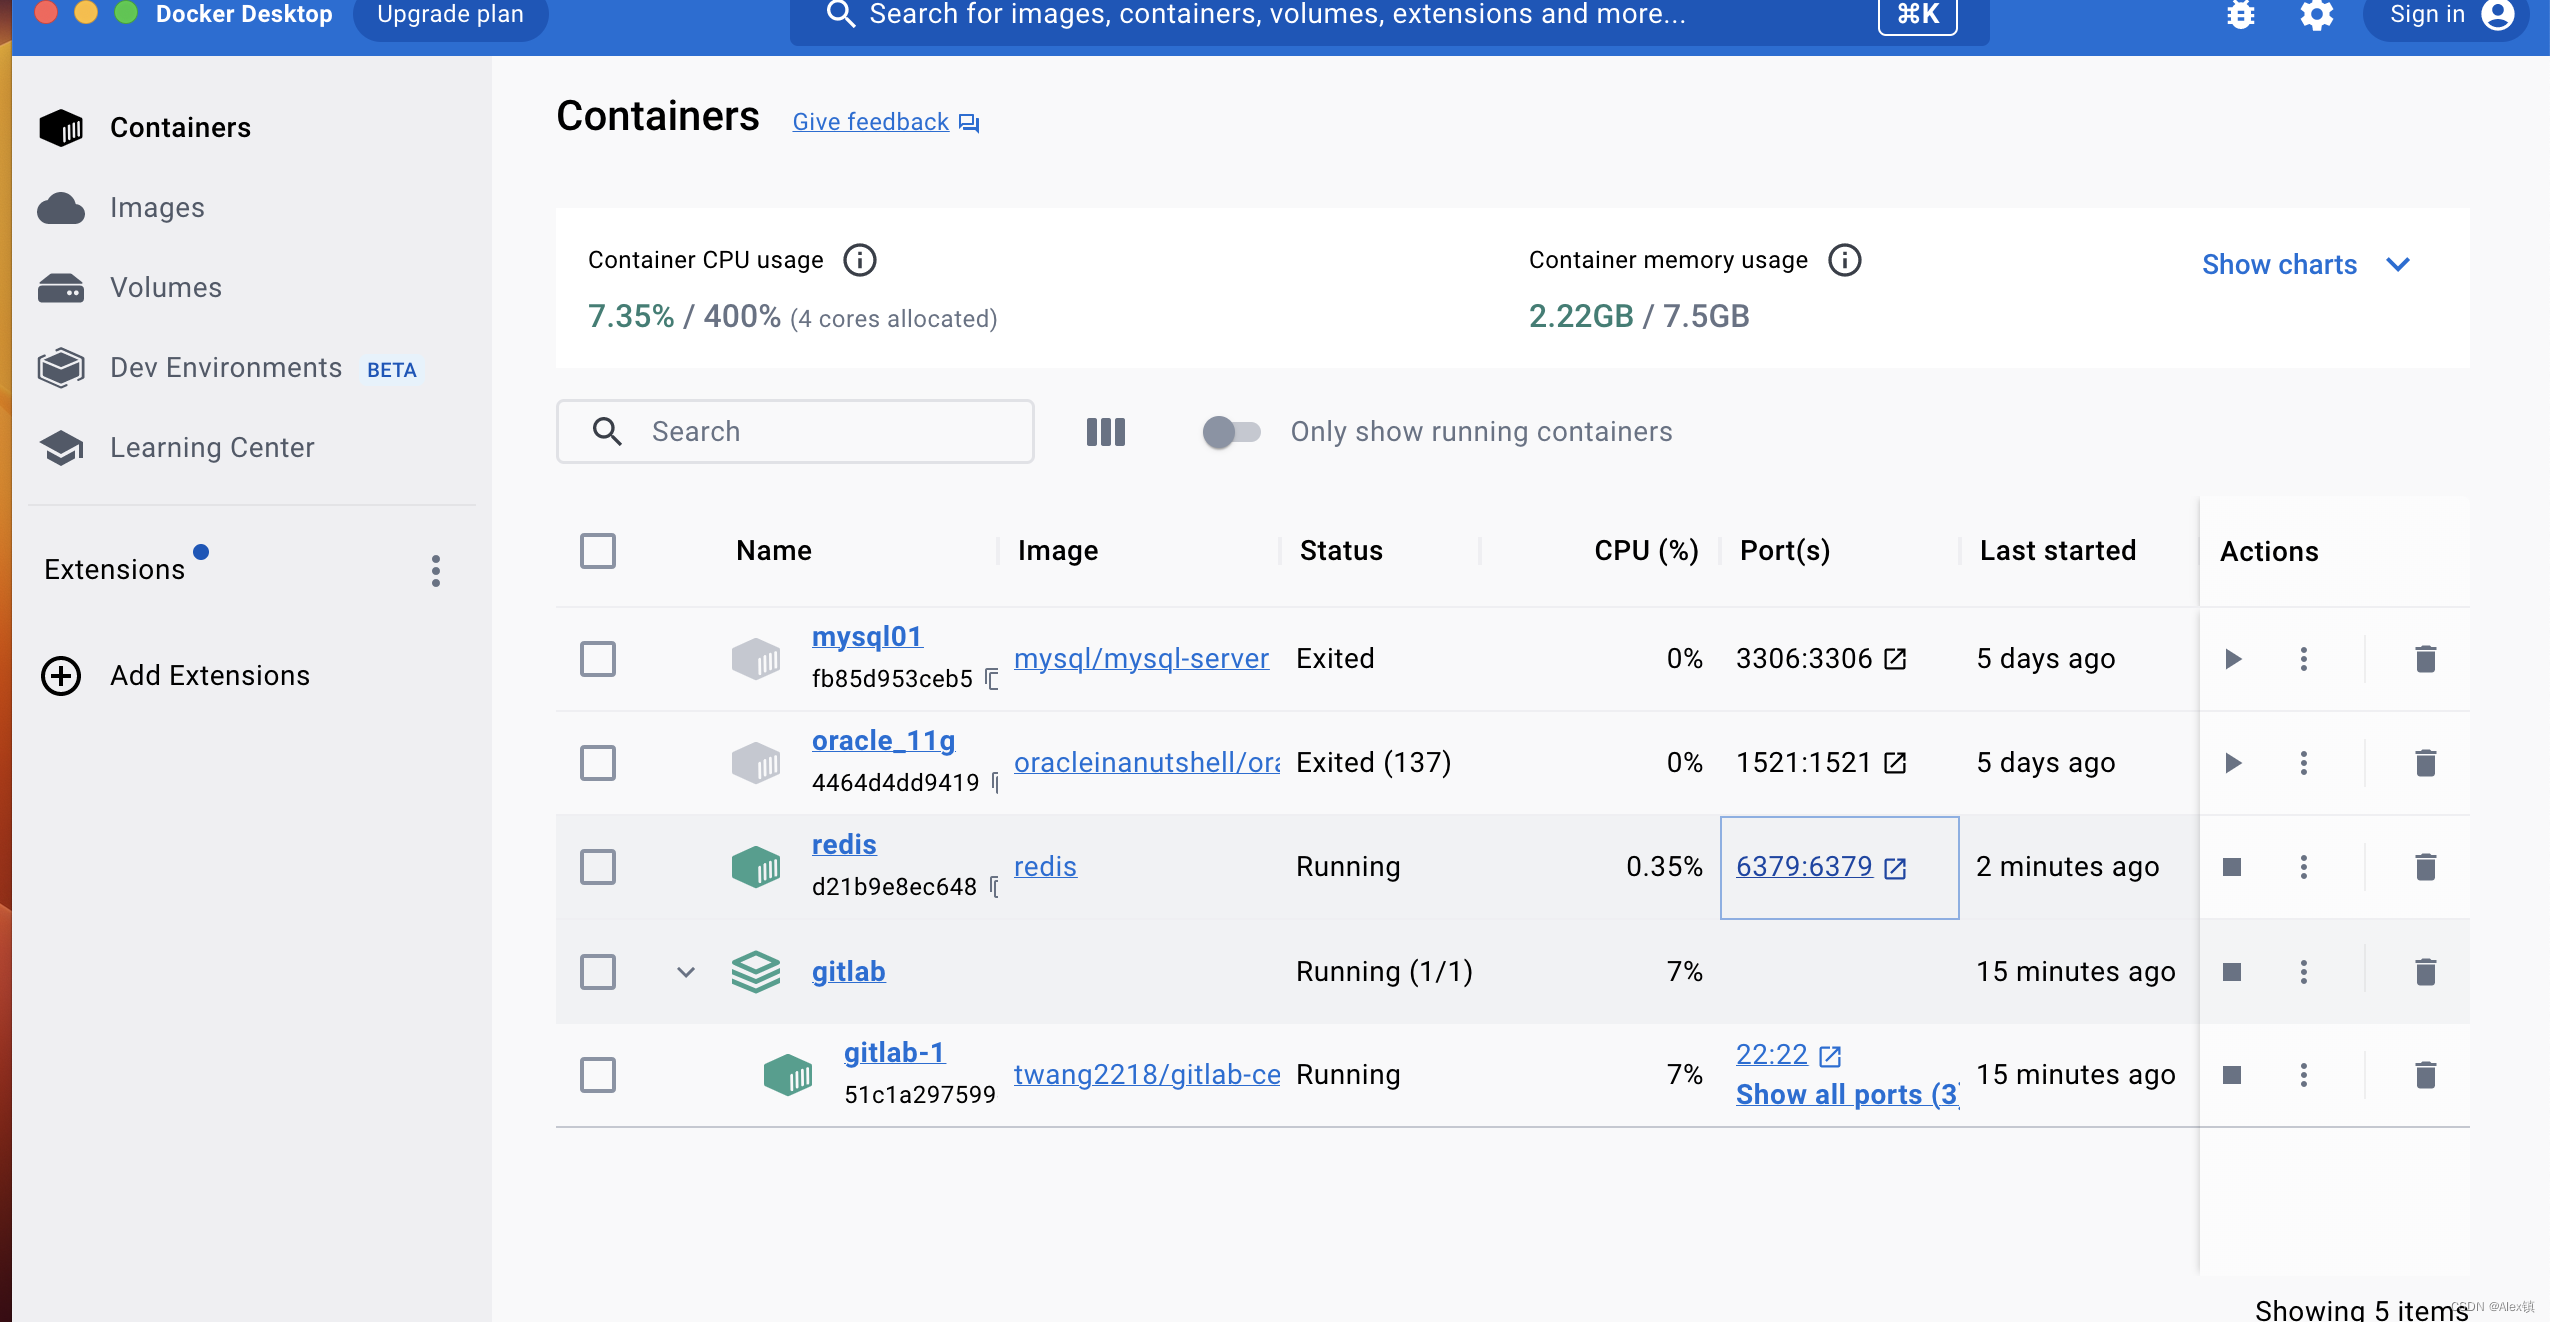The image size is (2550, 1322).
Task: Select the oracle_11g row checkbox
Action: 598,763
